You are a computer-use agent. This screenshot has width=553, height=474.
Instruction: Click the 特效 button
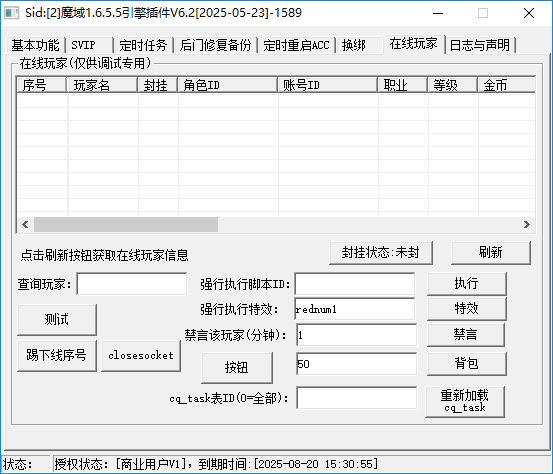(467, 309)
